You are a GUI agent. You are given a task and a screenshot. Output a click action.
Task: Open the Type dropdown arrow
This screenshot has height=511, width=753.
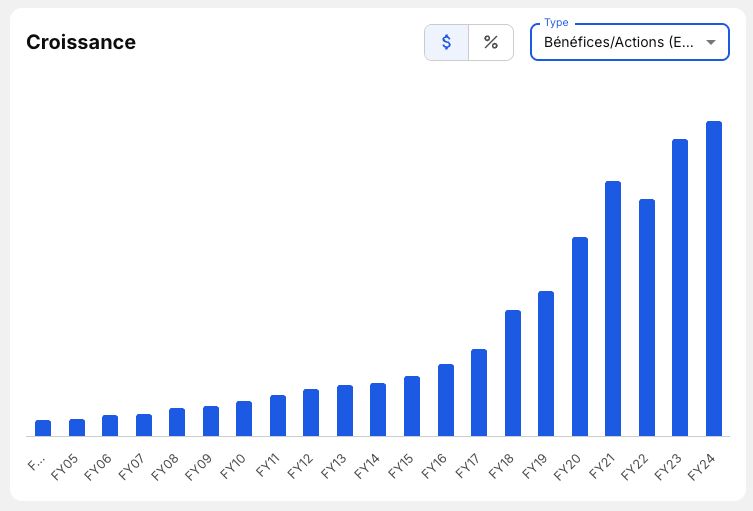point(711,42)
